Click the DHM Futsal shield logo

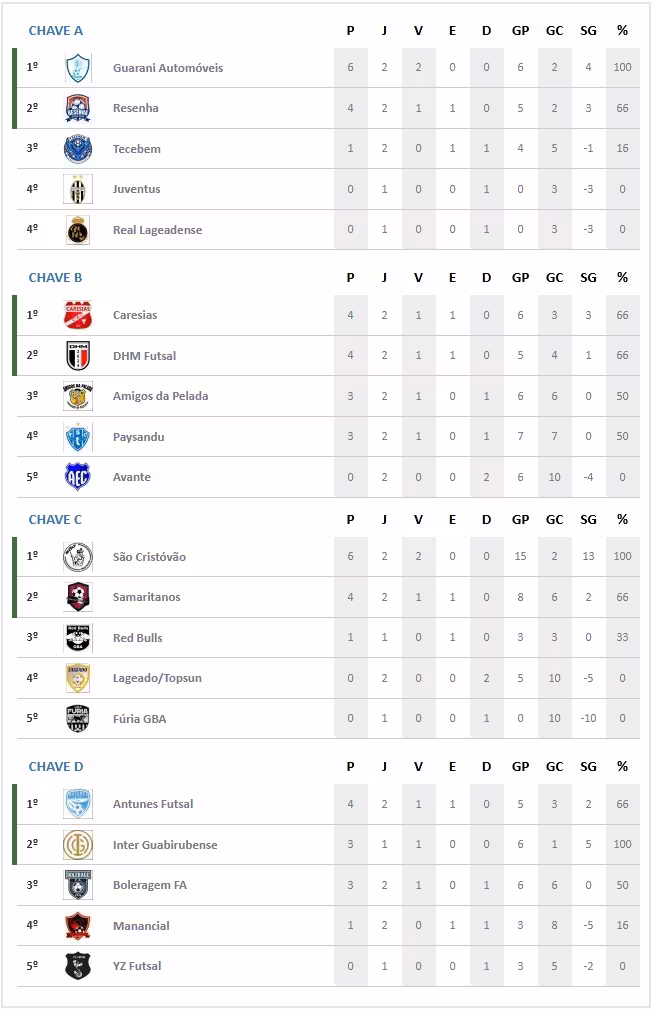[78, 356]
